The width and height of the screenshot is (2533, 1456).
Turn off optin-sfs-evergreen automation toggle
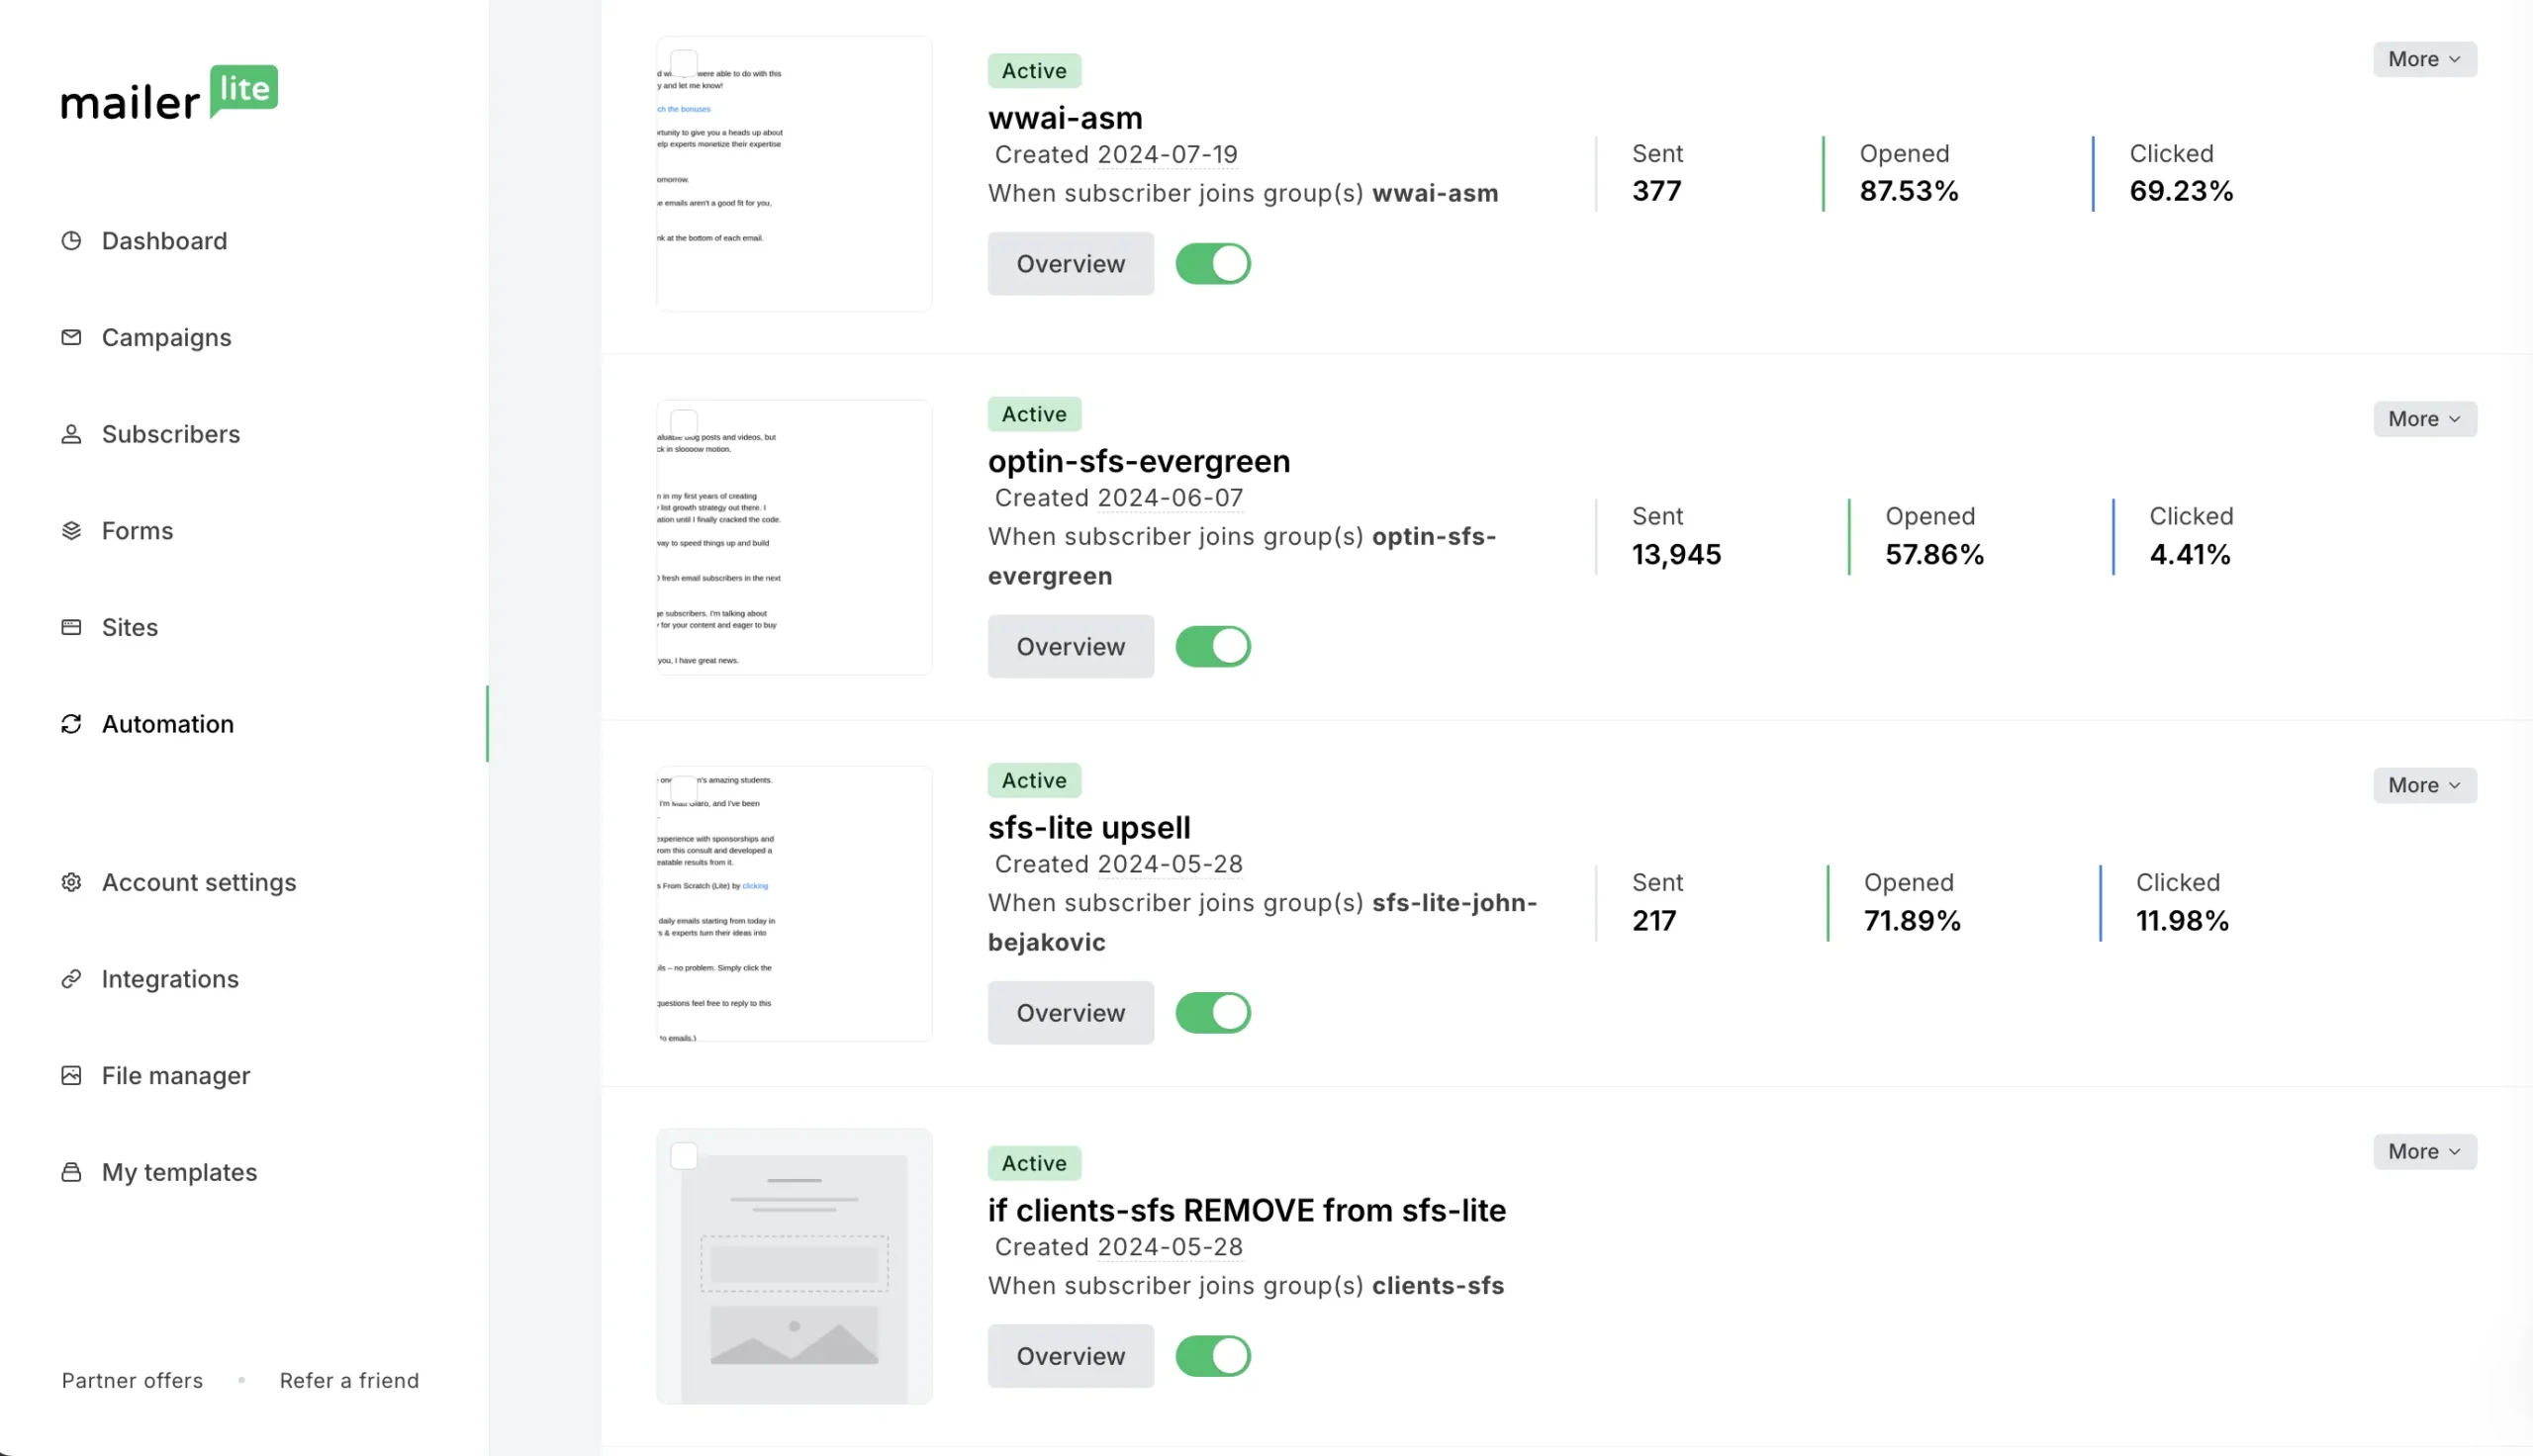1213,647
